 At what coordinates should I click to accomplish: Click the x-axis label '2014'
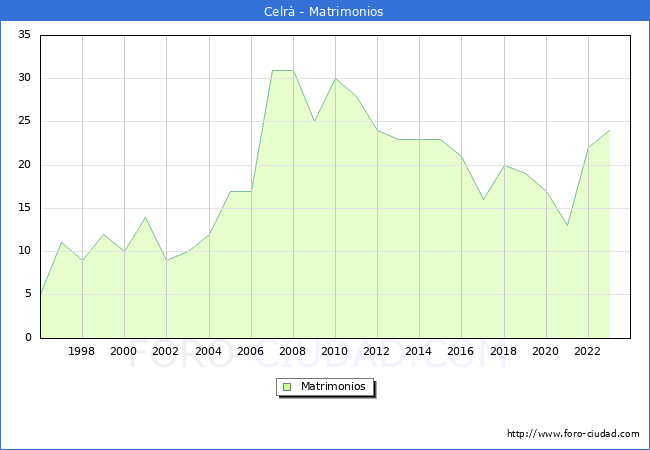pyautogui.click(x=418, y=351)
